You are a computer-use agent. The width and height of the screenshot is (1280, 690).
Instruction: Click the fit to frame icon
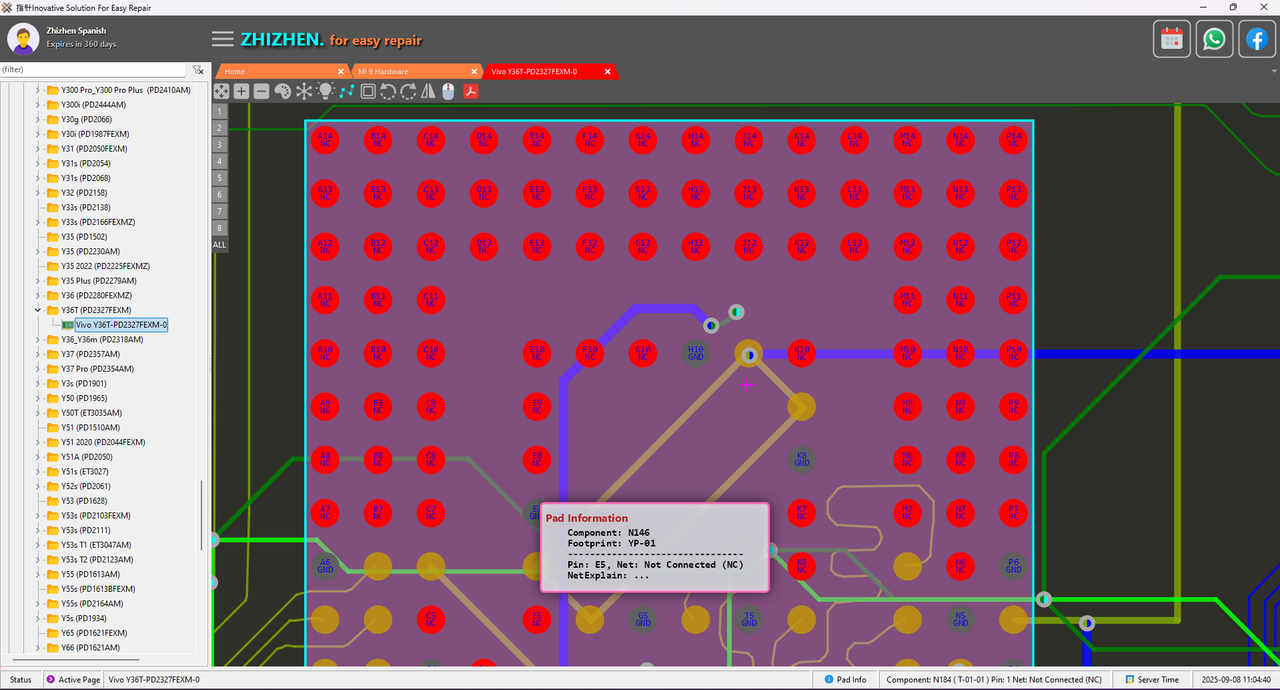click(x=368, y=91)
